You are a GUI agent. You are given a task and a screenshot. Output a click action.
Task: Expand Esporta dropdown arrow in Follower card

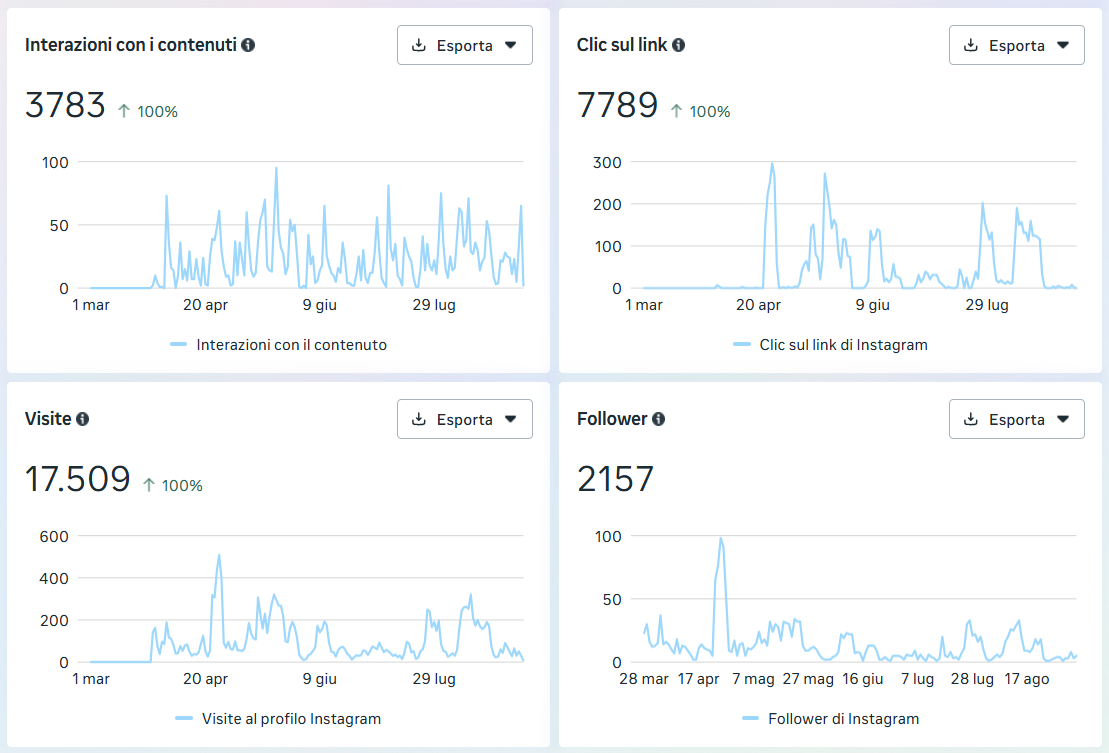click(1063, 419)
